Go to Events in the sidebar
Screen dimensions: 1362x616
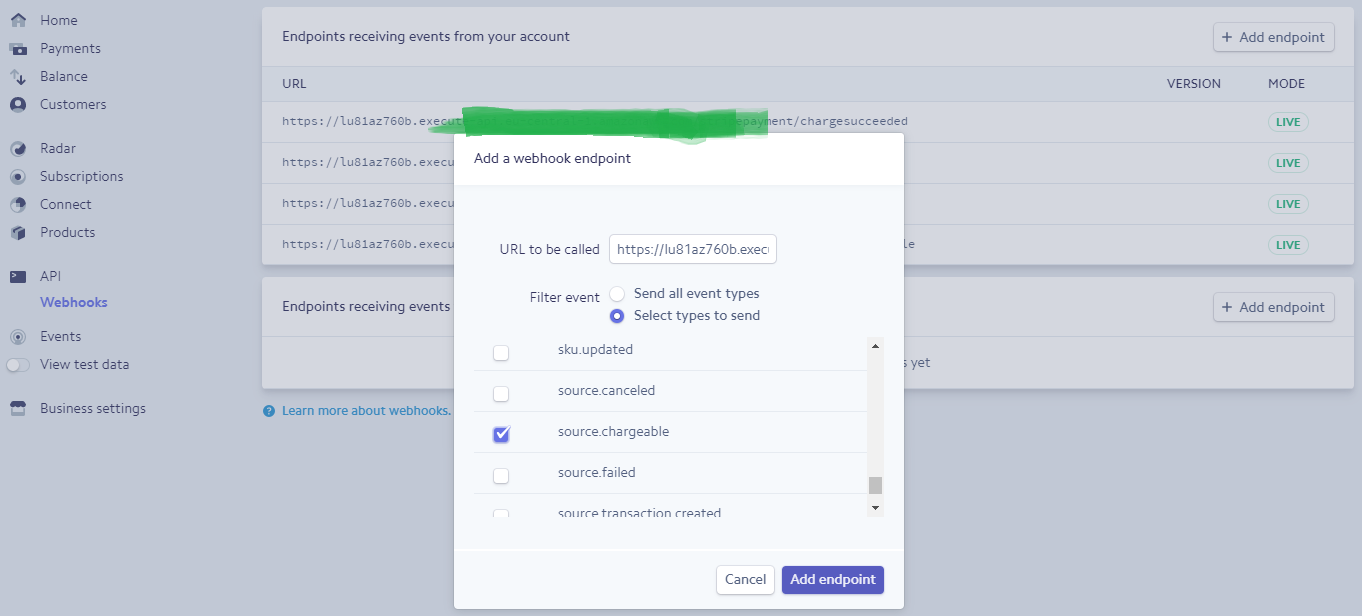click(60, 336)
